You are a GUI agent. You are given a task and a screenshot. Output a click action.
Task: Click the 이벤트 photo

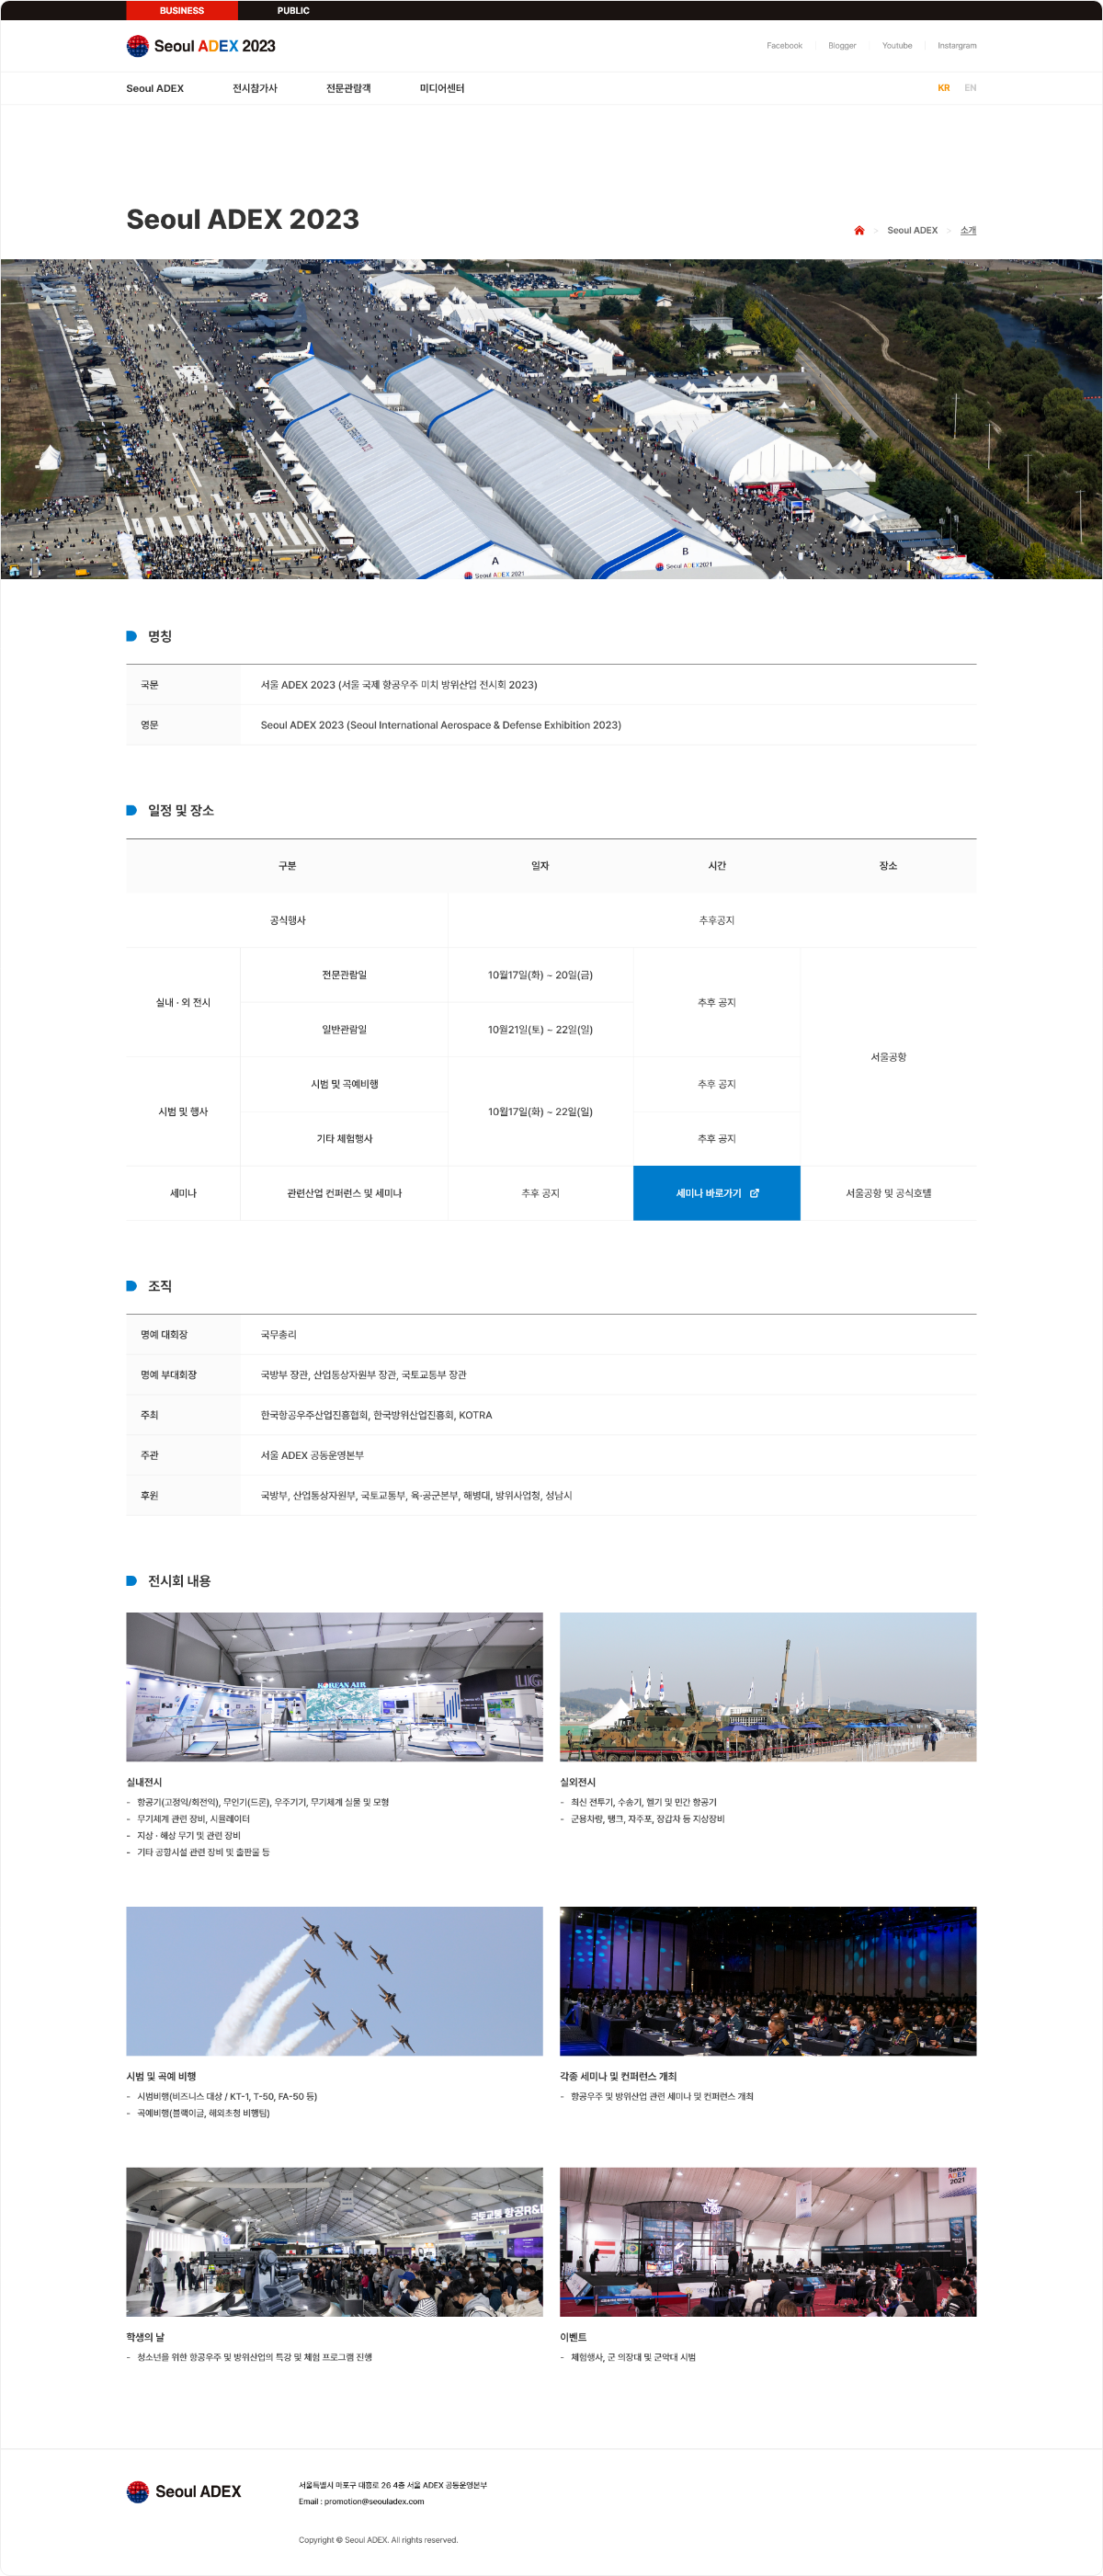coord(768,2242)
